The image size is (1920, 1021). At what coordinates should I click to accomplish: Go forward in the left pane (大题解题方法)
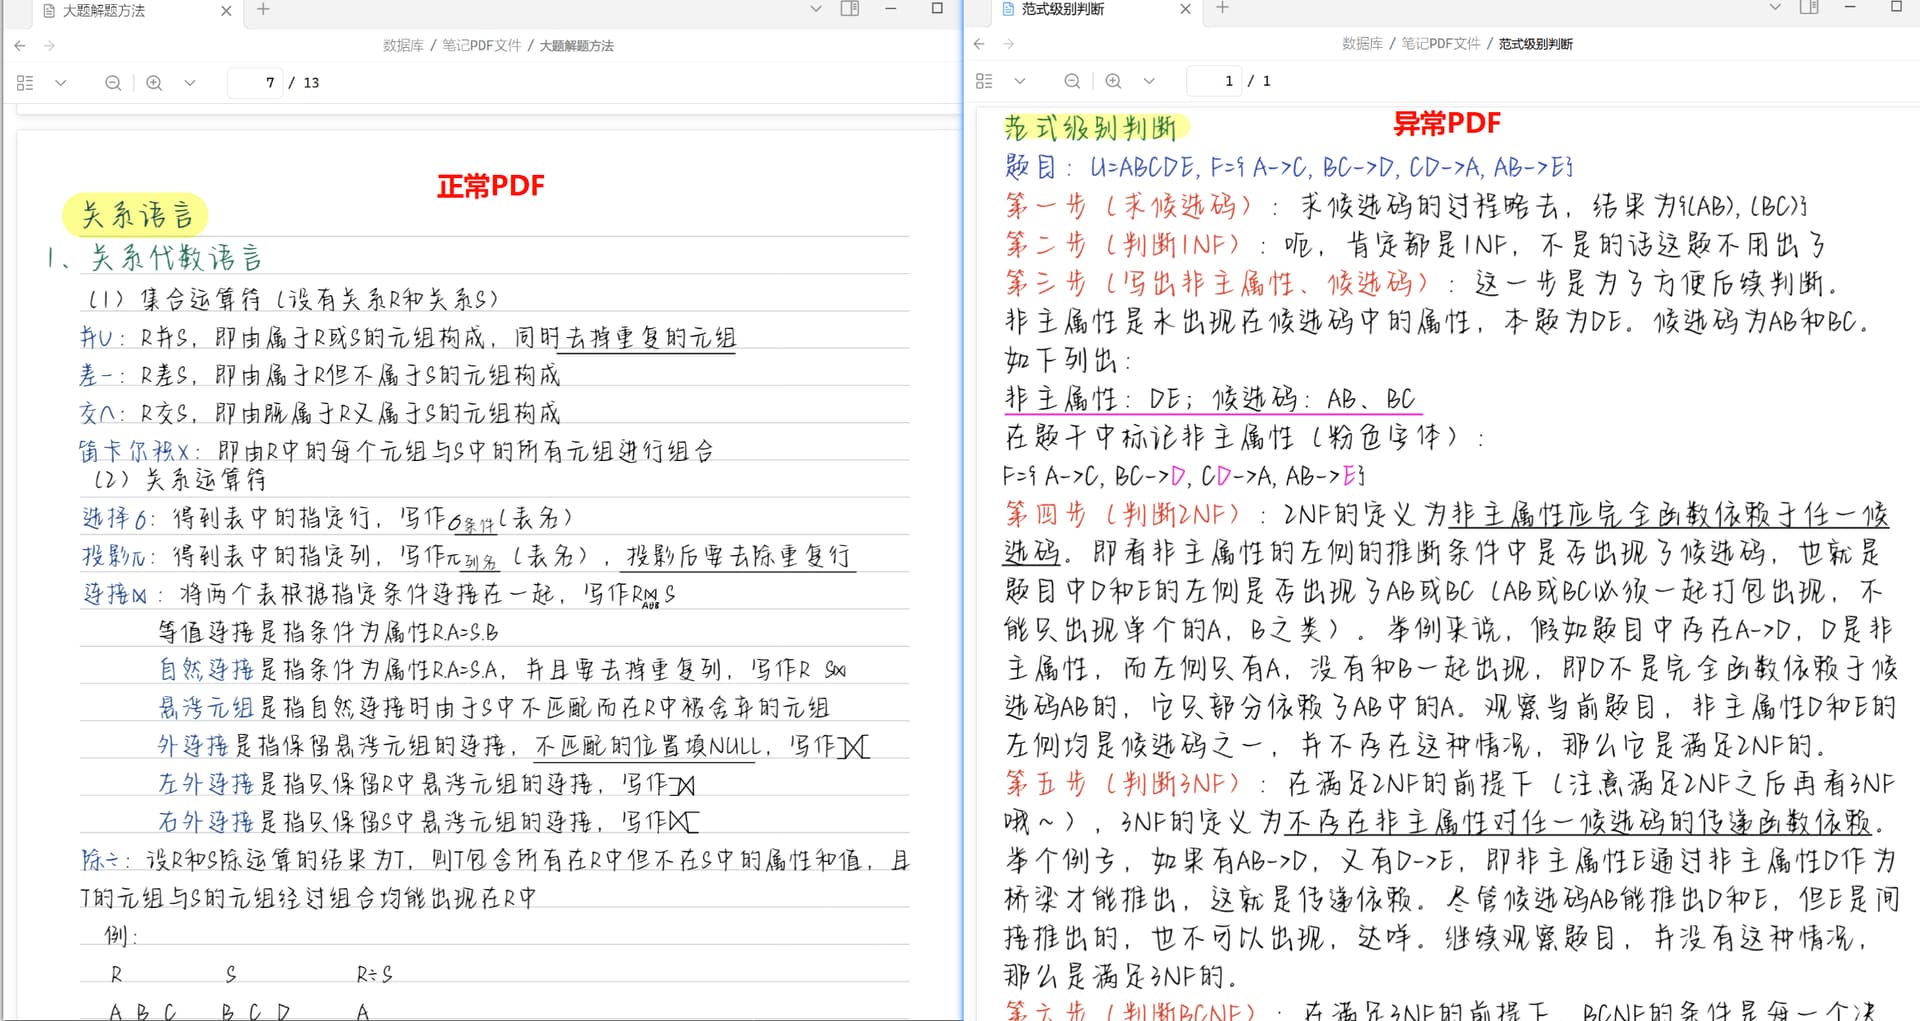pos(50,46)
